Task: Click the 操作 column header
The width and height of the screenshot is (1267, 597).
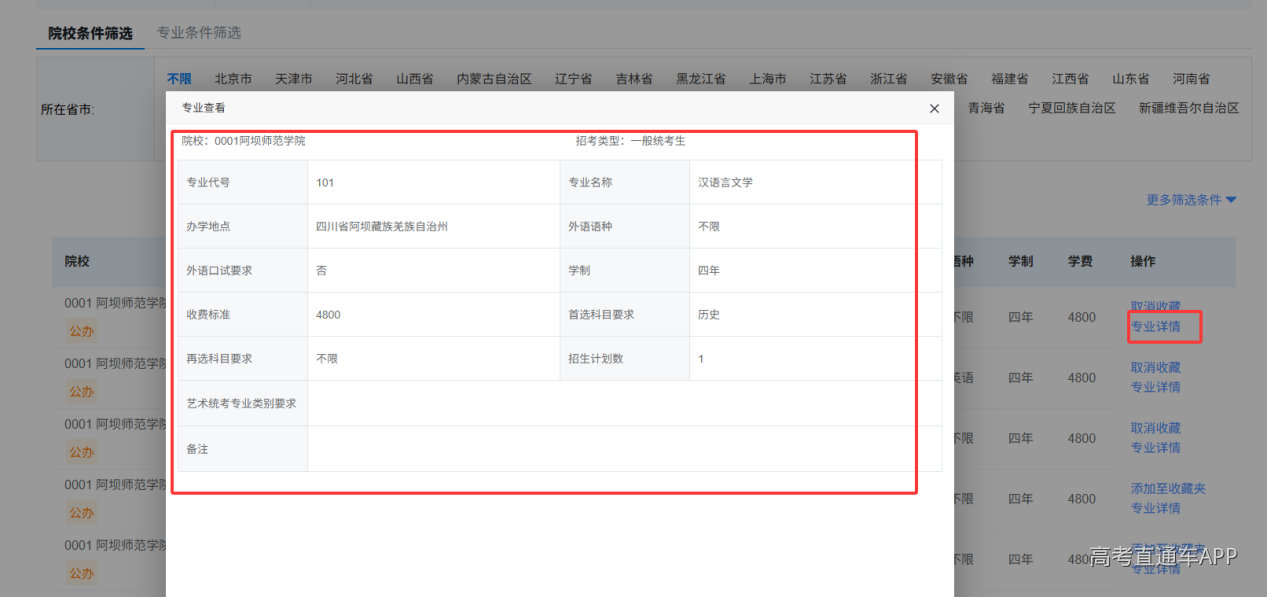Action: point(1142,261)
